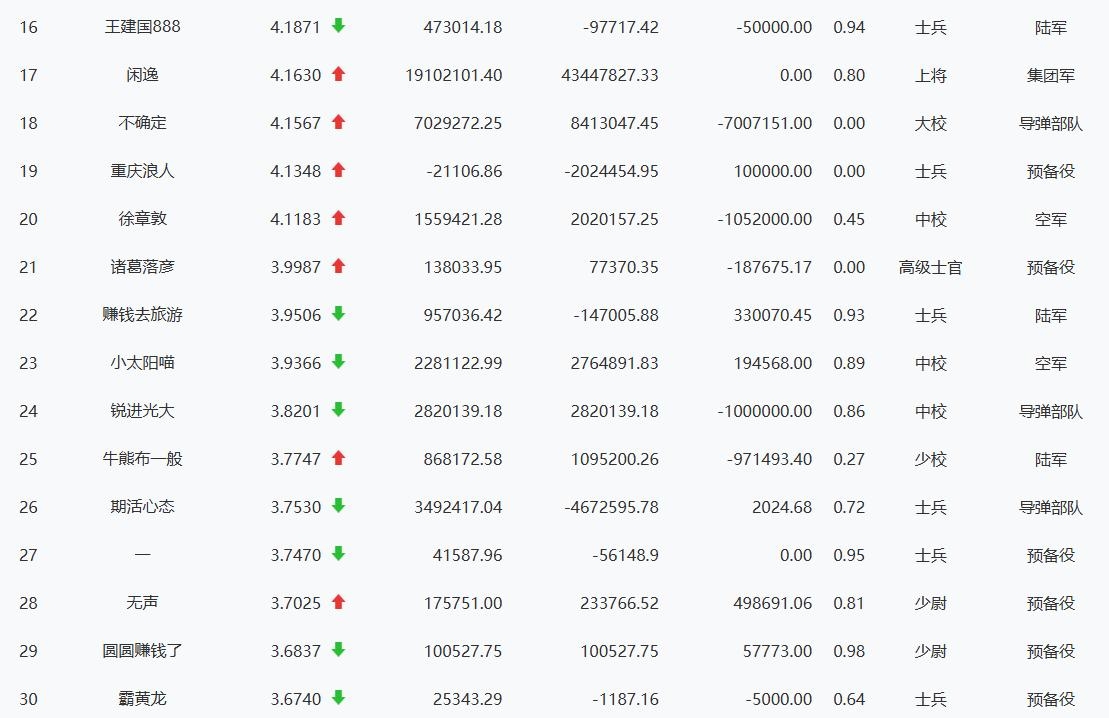Click the green down arrow beside 王建国888
The width and height of the screenshot is (1109, 718).
338,26
